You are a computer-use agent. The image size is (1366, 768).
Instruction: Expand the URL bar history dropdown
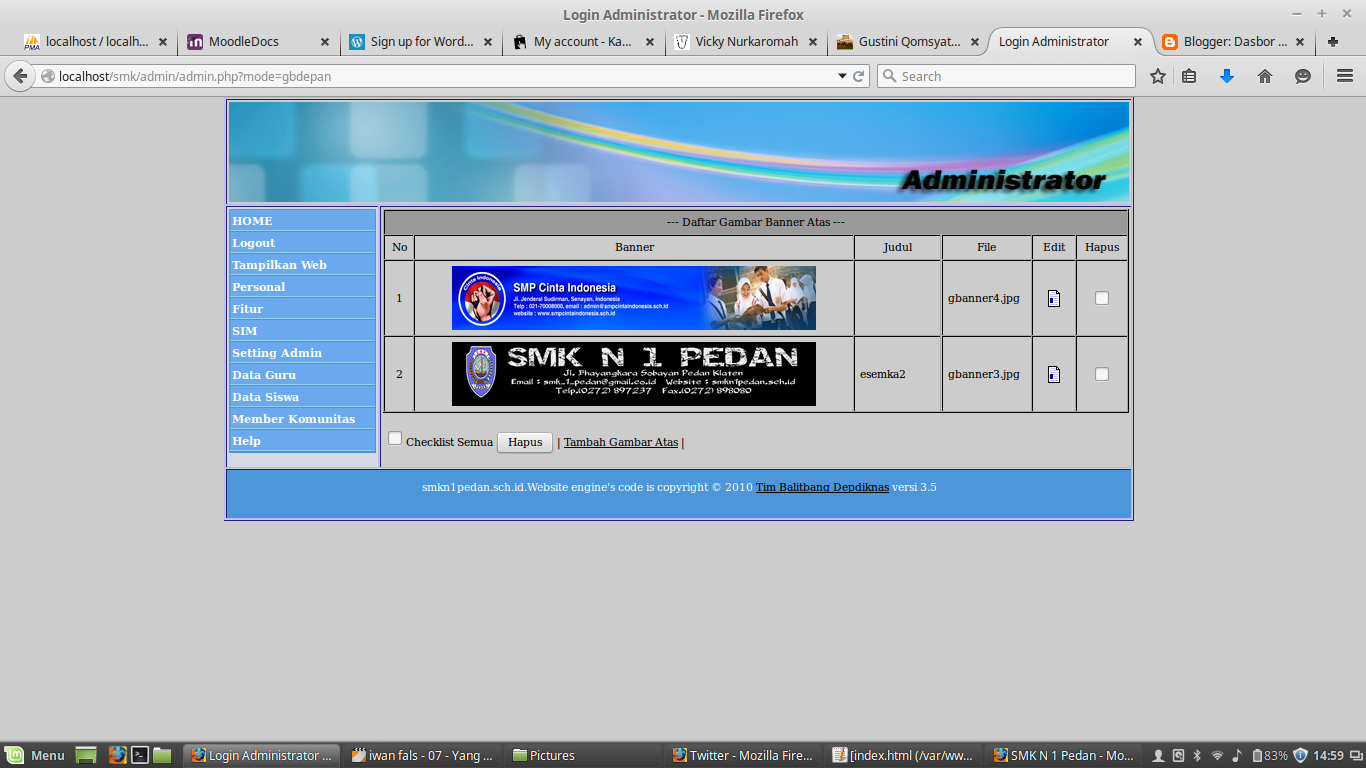[x=842, y=76]
